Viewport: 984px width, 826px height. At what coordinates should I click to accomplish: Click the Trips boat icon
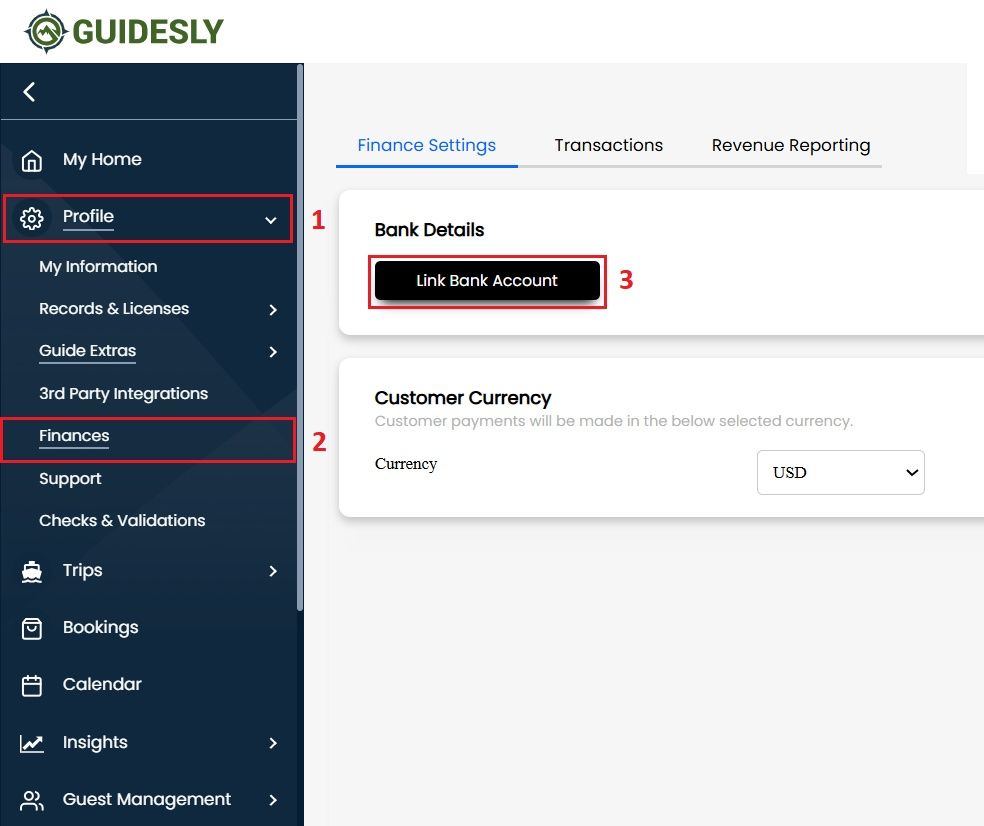32,571
